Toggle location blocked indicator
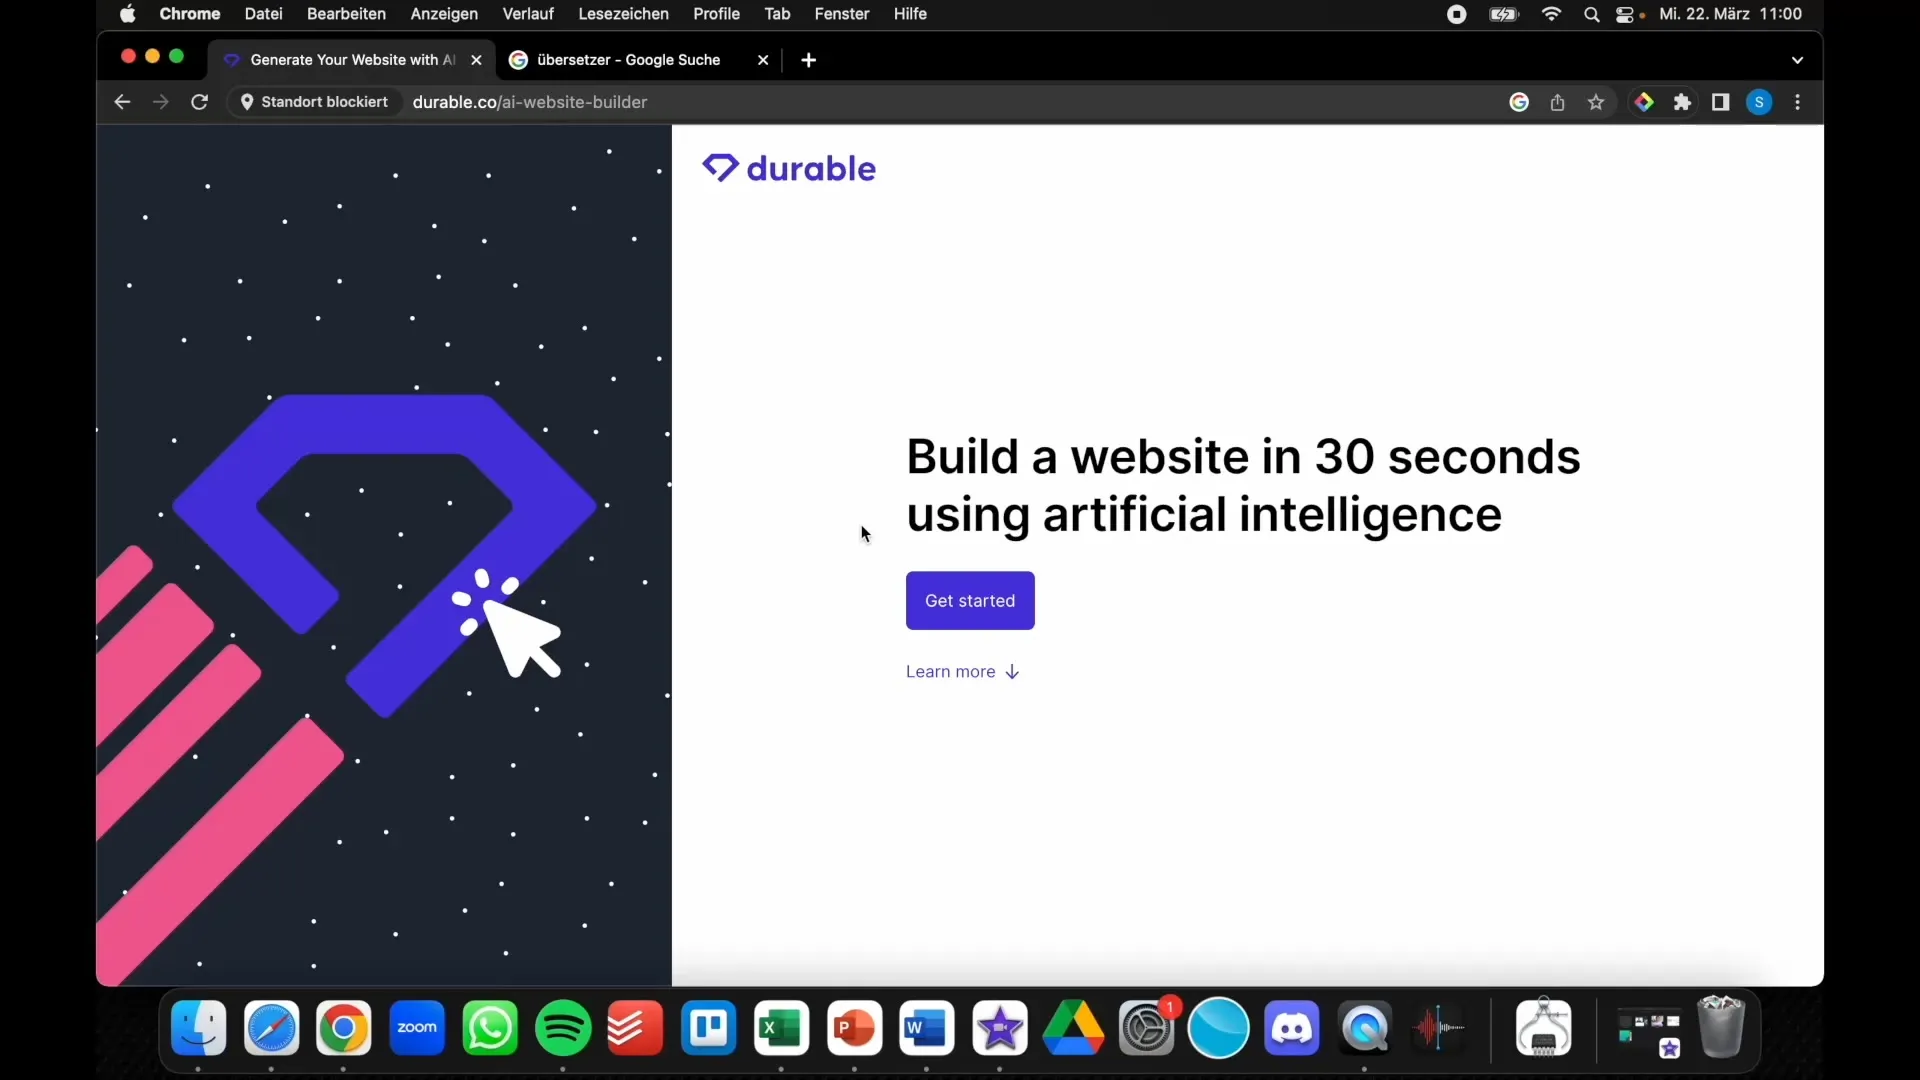Image resolution: width=1920 pixels, height=1080 pixels. pos(313,102)
